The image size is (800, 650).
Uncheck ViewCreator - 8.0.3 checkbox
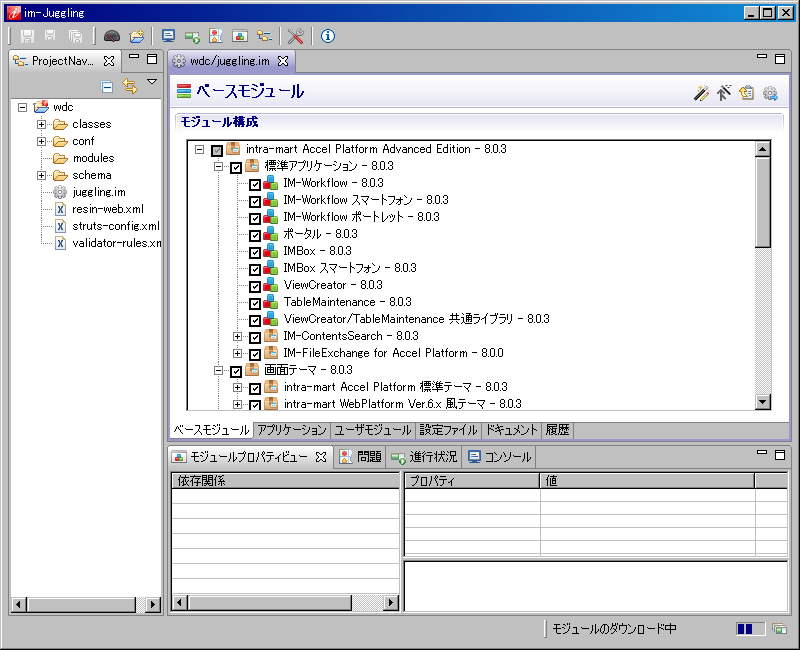click(x=255, y=286)
